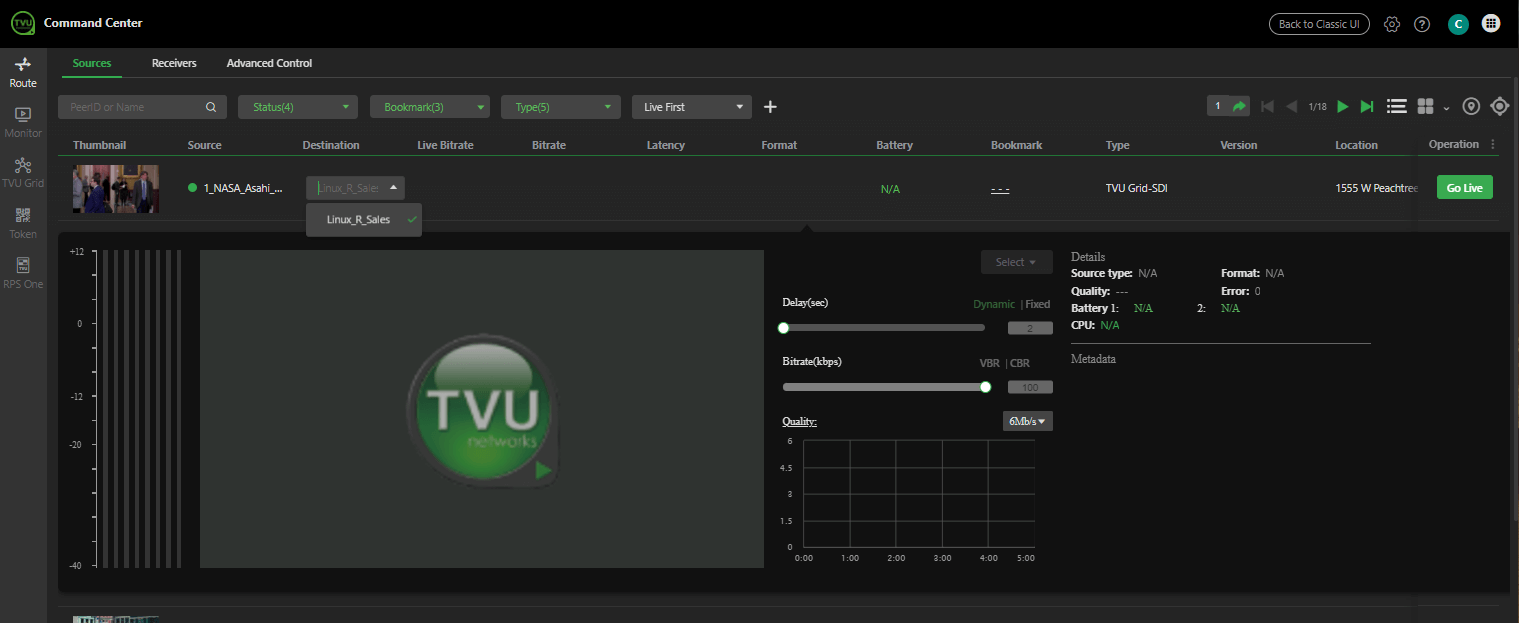Open the TVU Grid sidebar section
Image resolution: width=1519 pixels, height=623 pixels.
23,173
